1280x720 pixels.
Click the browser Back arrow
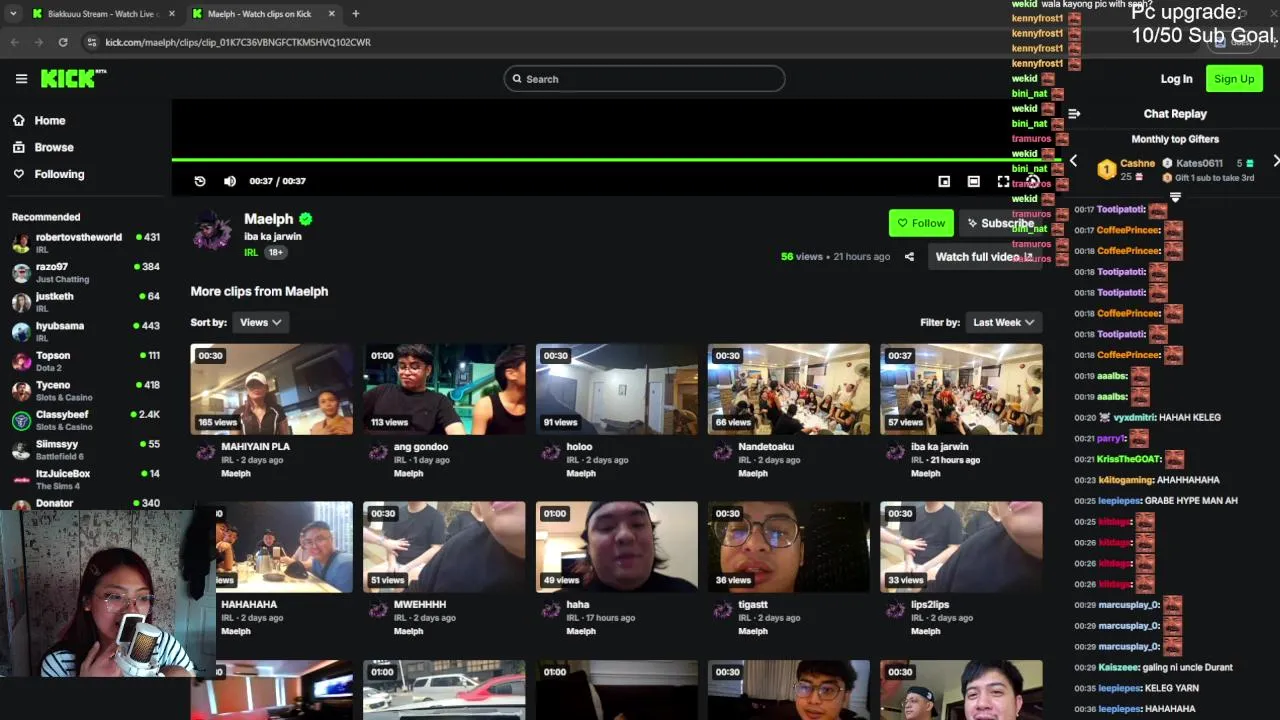[x=14, y=42]
